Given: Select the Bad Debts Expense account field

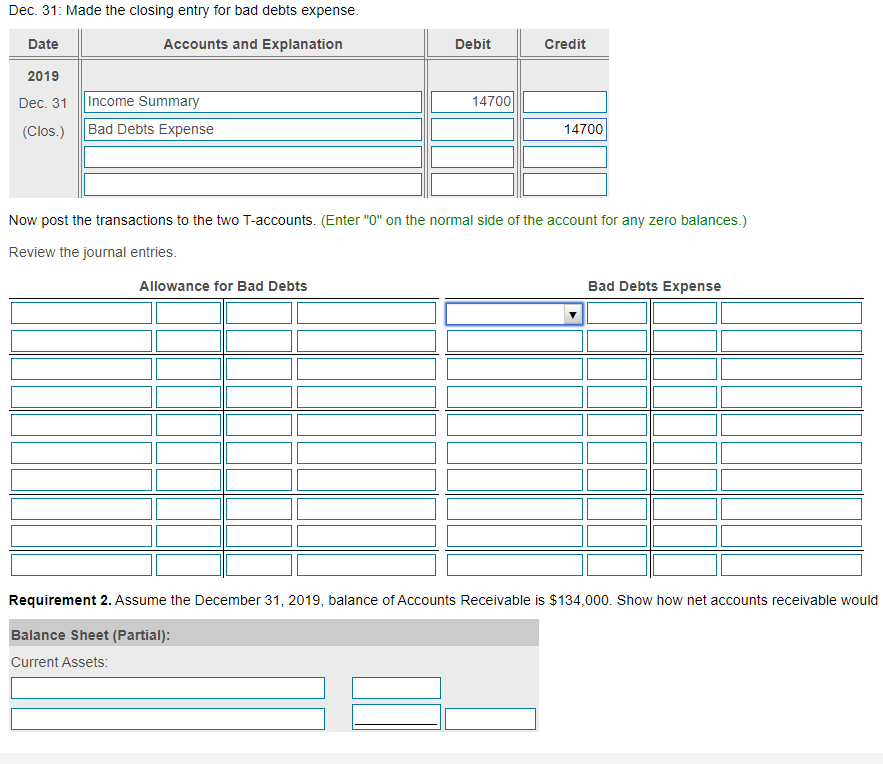Looking at the screenshot, I should (x=253, y=129).
